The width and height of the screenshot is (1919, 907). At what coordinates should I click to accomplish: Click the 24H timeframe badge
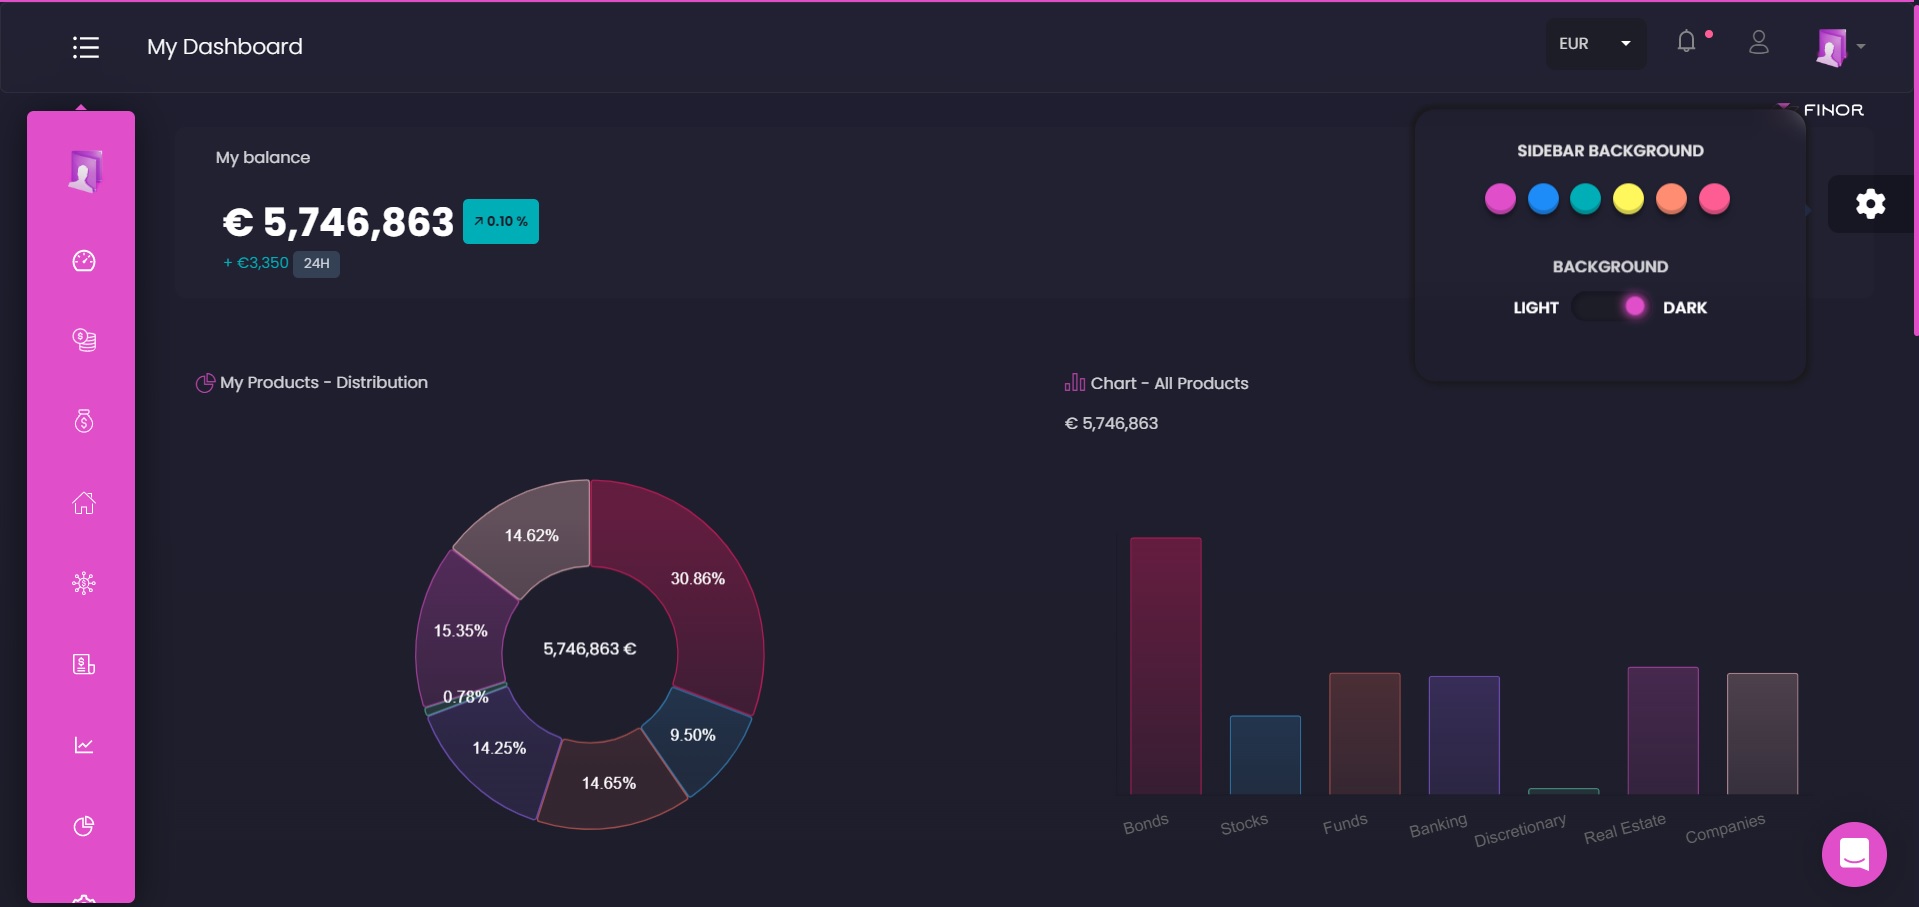click(x=317, y=263)
